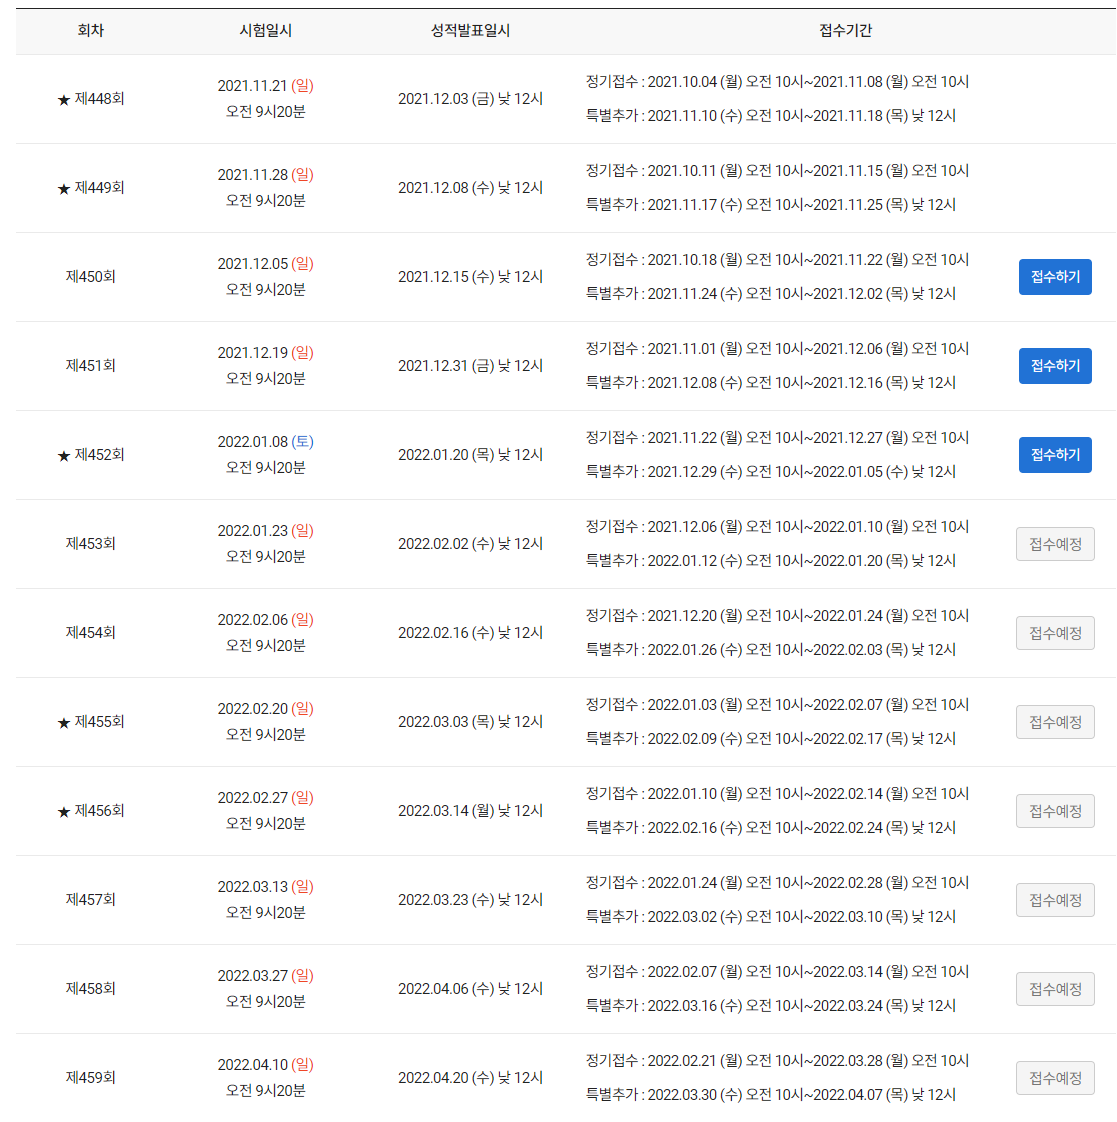Viewport: 1117px width, 1122px height.
Task: Click exam date 2022.02.06 (일)
Action: click(265, 620)
